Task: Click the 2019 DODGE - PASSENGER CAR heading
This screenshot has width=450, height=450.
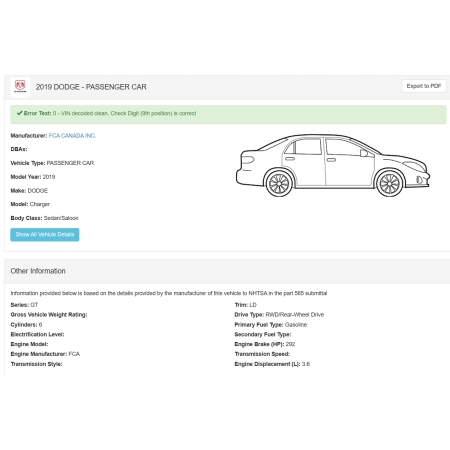Action: tap(91, 87)
